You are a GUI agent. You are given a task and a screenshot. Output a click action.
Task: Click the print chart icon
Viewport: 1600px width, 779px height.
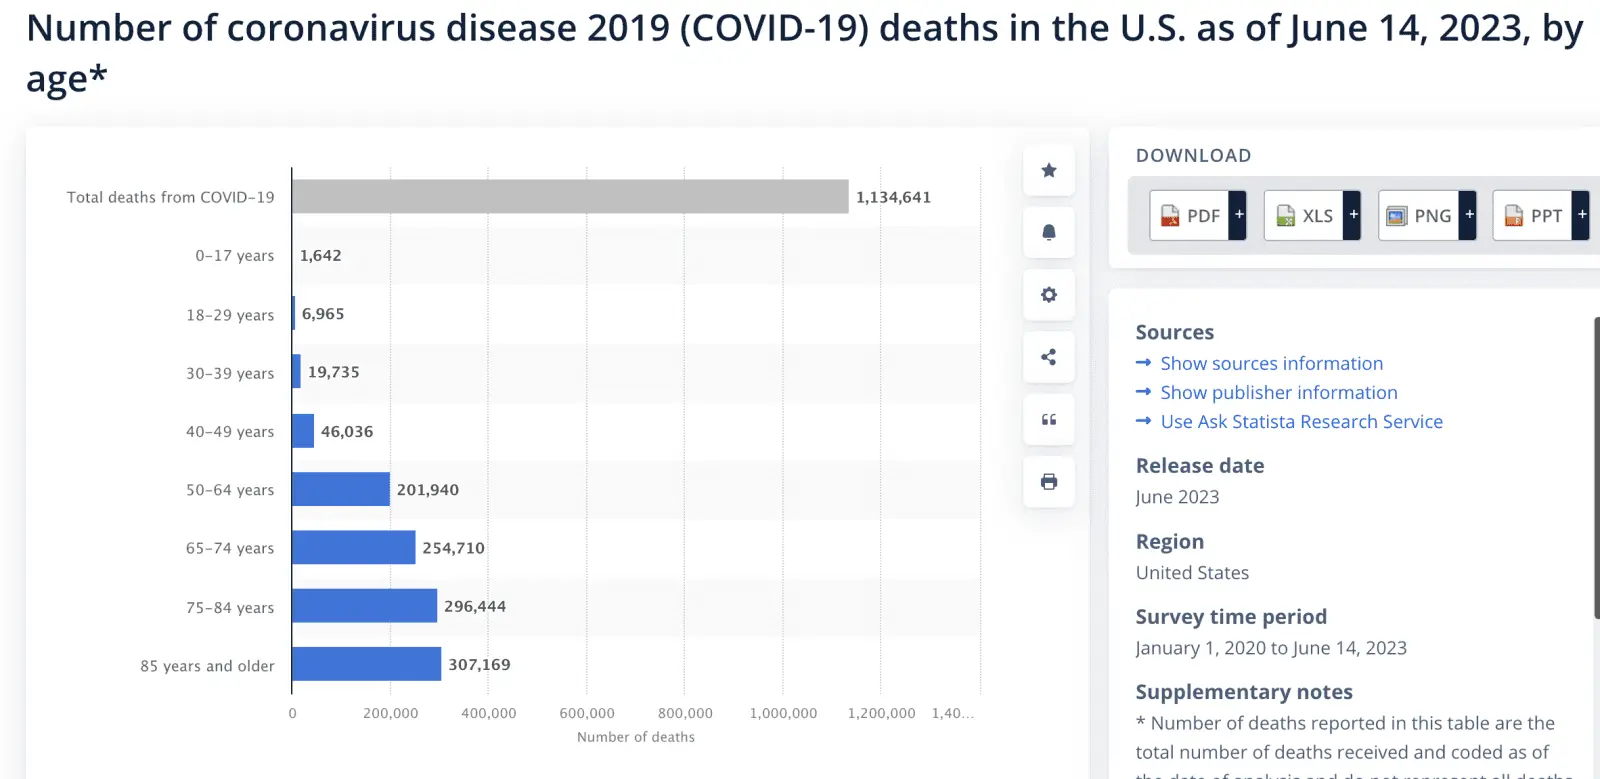(x=1048, y=482)
